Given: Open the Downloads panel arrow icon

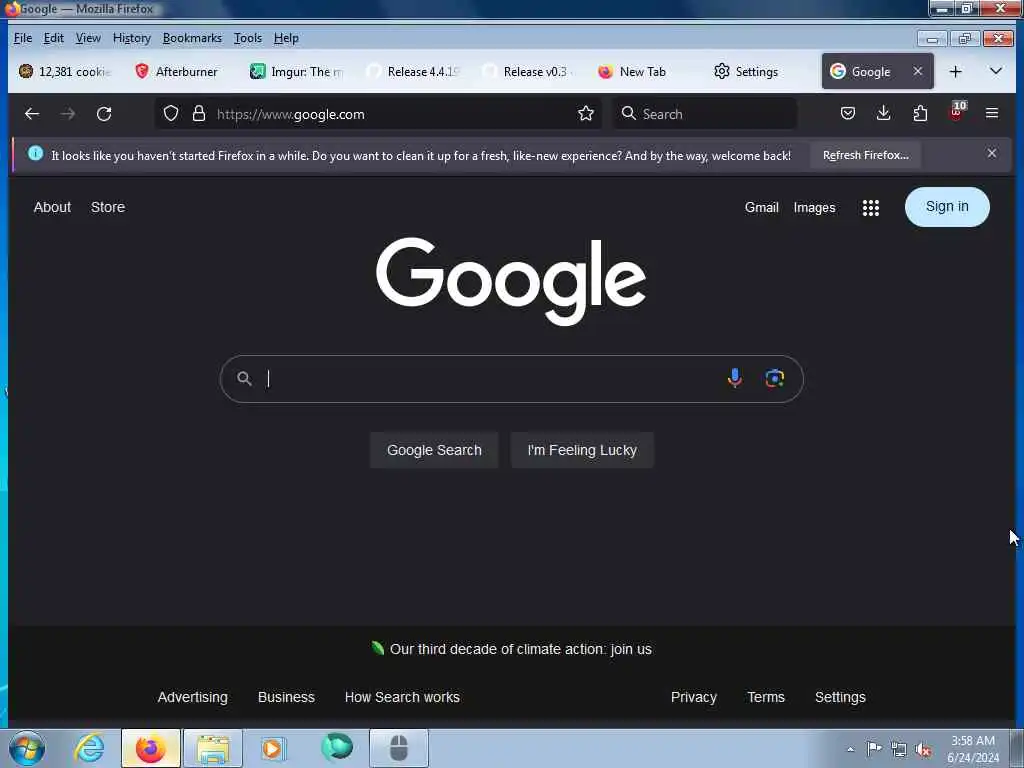Looking at the screenshot, I should click(884, 114).
